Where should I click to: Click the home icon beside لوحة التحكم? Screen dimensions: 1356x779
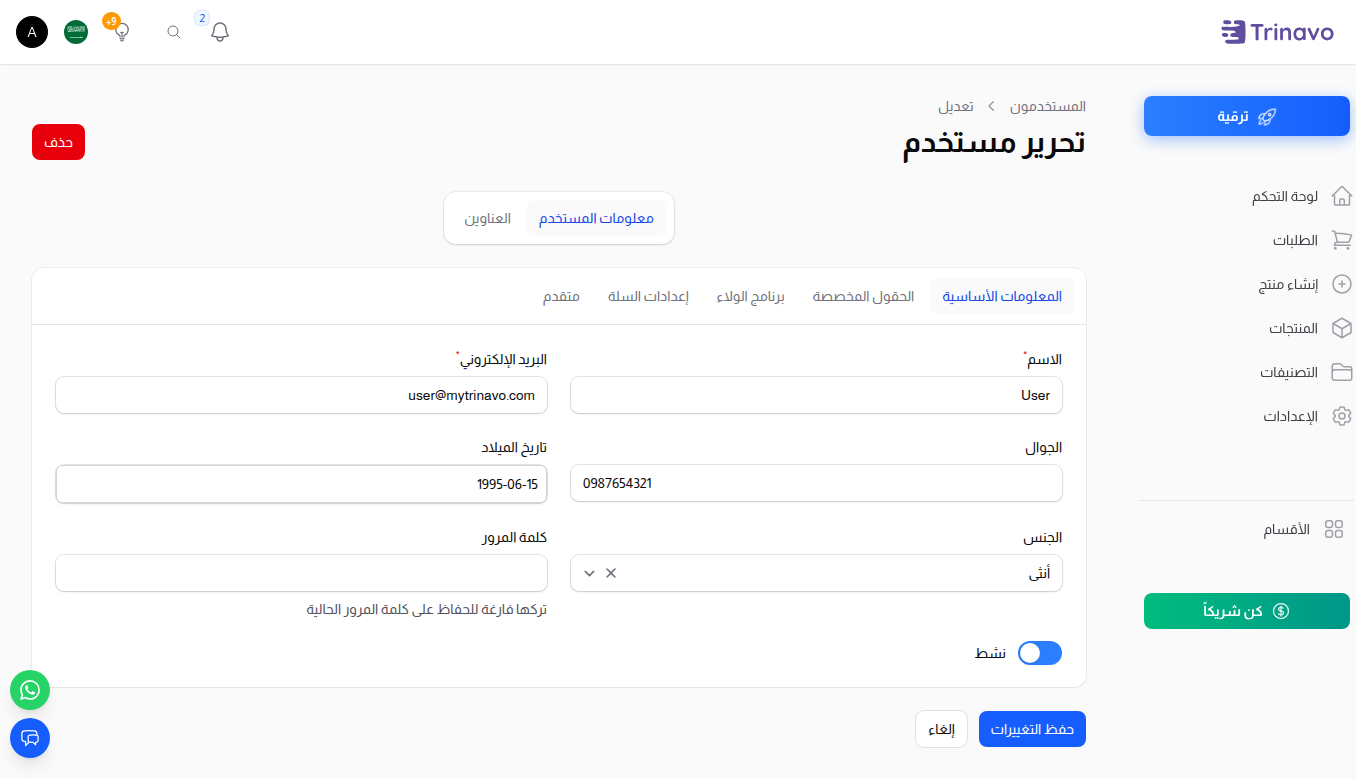click(x=1342, y=196)
